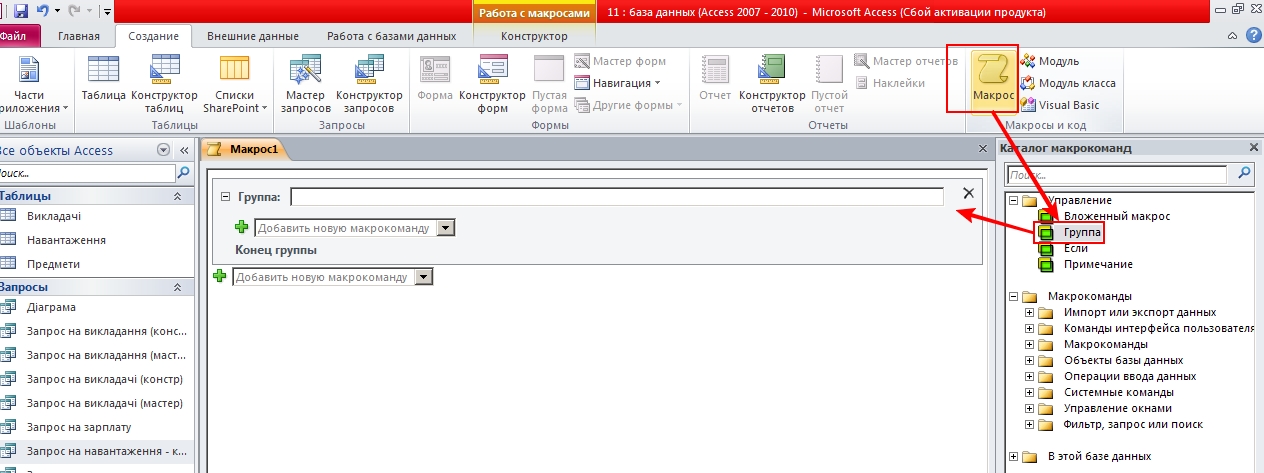Expand Импорт или экспорт данных folder
1264x473 pixels.
1030,312
